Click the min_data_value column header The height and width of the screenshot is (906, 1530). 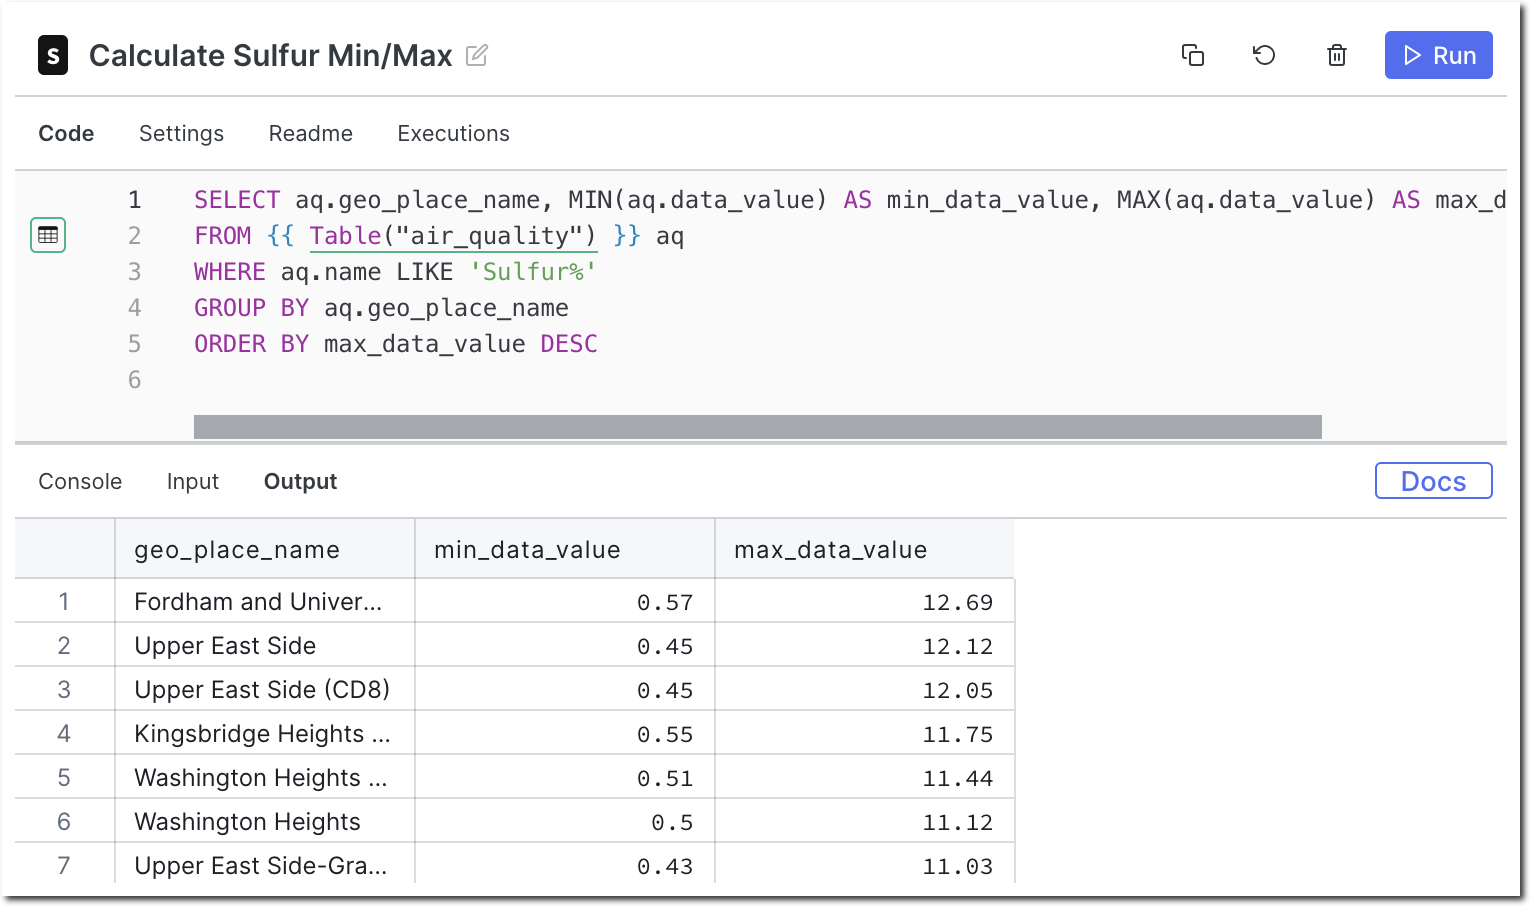[x=565, y=549]
